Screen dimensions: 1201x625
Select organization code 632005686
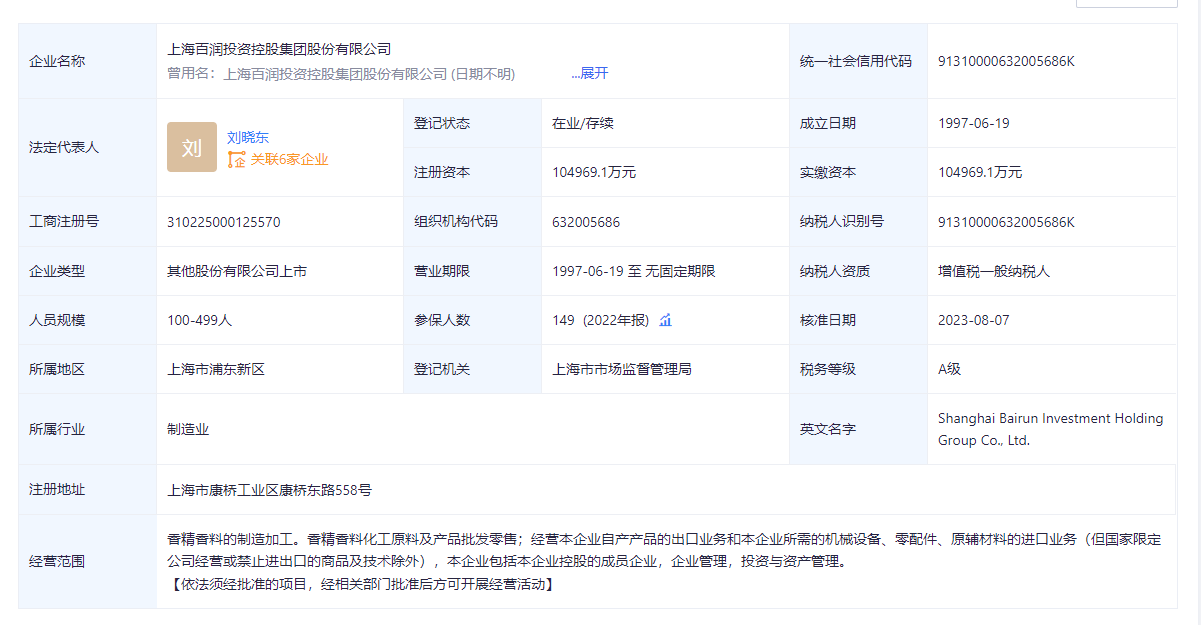point(586,222)
